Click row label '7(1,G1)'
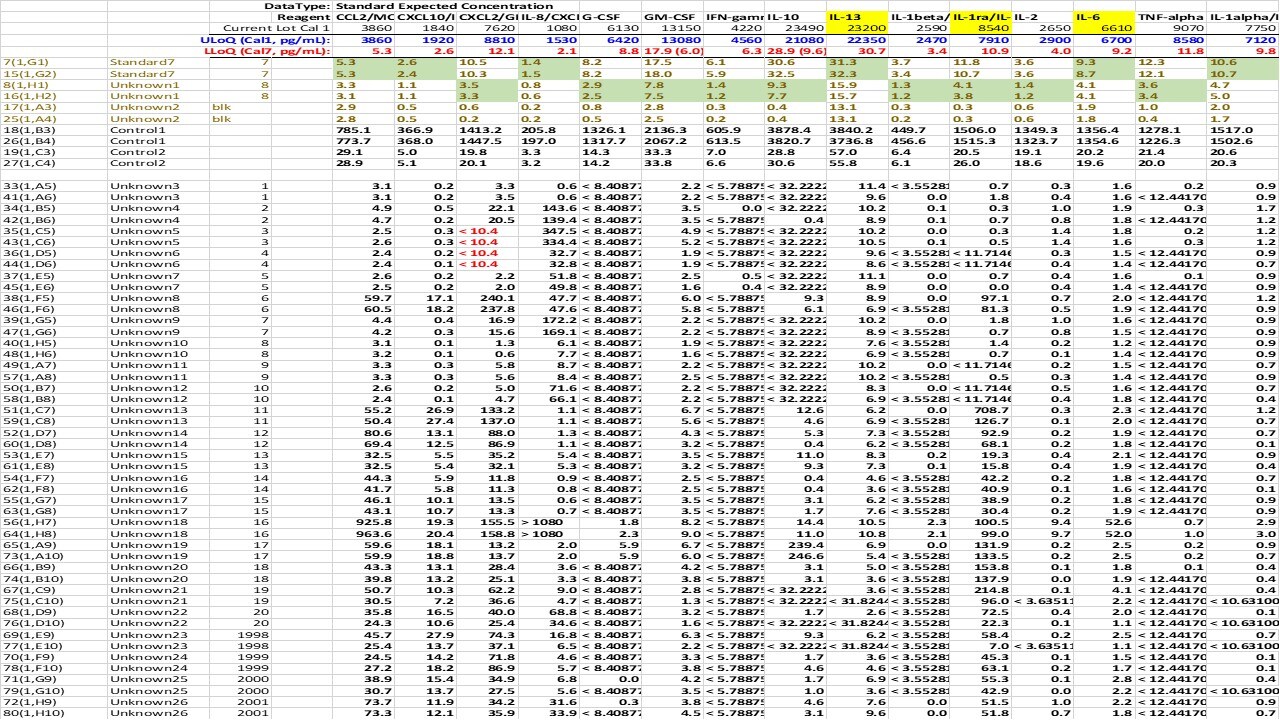 point(24,62)
